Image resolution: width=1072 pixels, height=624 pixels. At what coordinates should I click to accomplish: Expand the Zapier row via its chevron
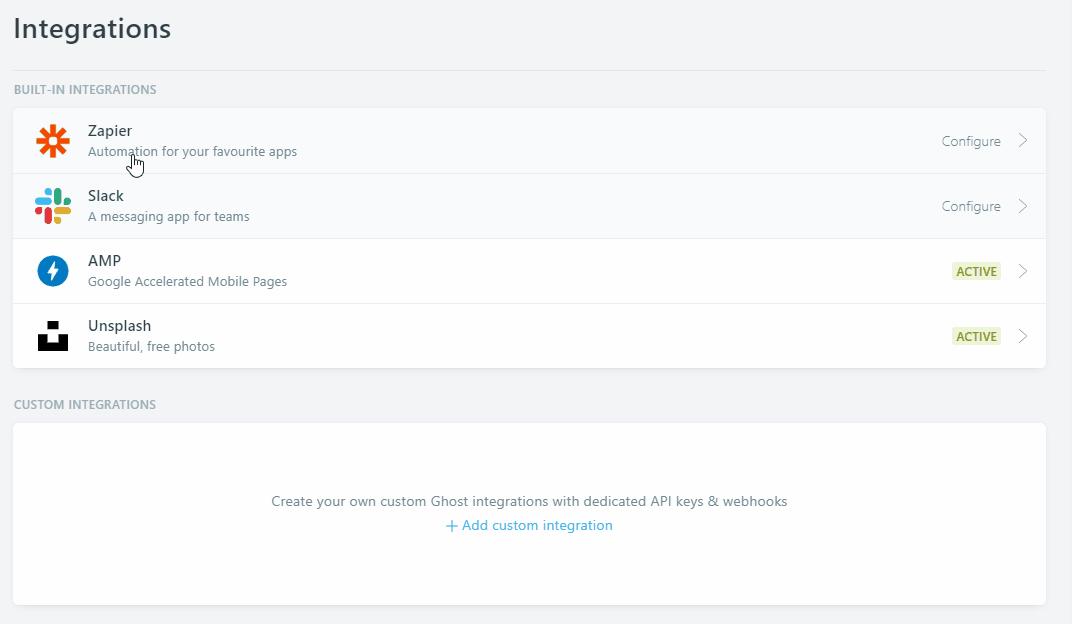tap(1022, 140)
